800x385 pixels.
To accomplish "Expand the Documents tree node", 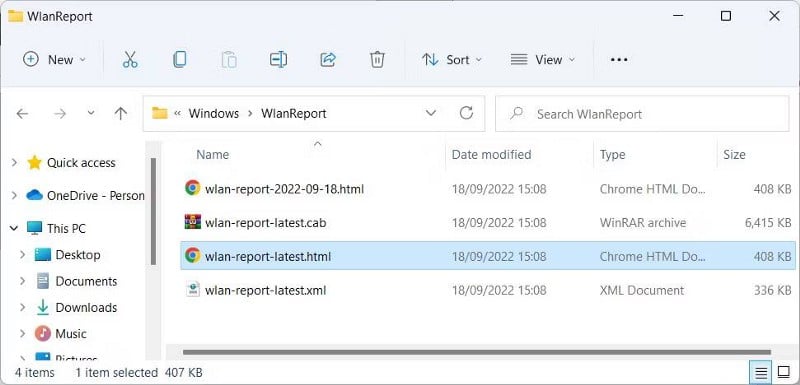I will click(22, 281).
